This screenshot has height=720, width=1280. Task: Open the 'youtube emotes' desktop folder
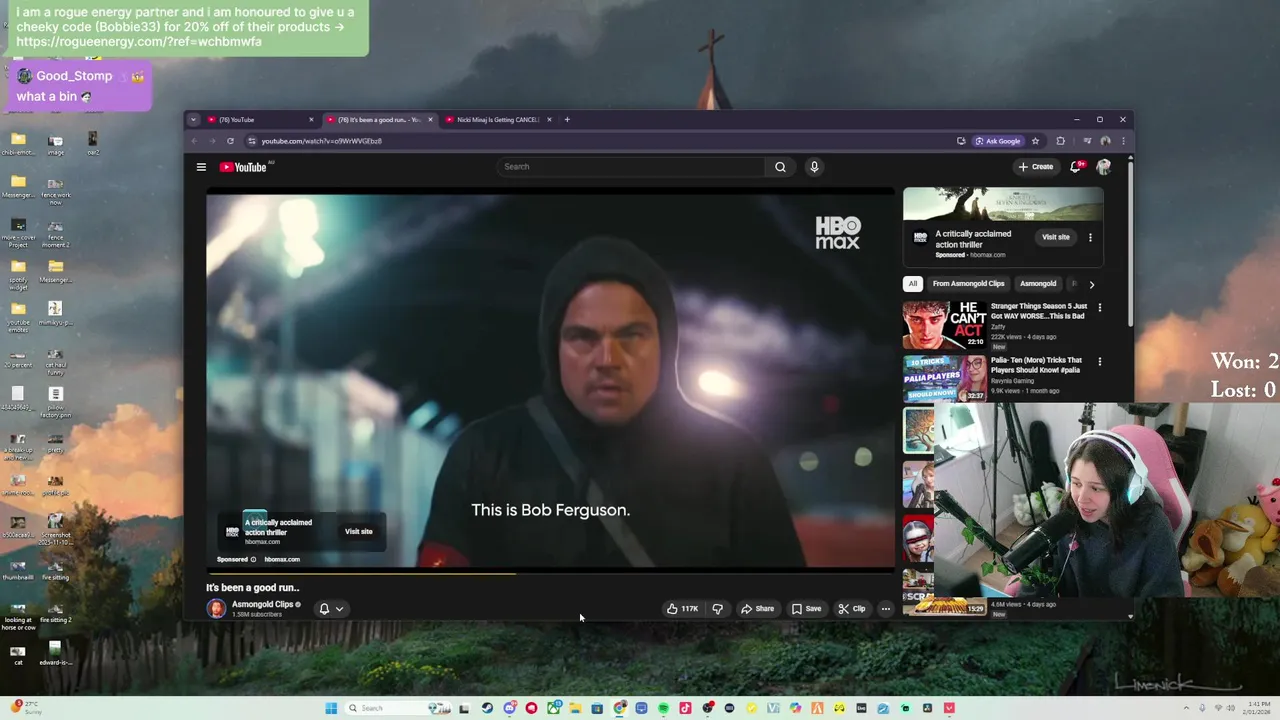click(x=18, y=316)
